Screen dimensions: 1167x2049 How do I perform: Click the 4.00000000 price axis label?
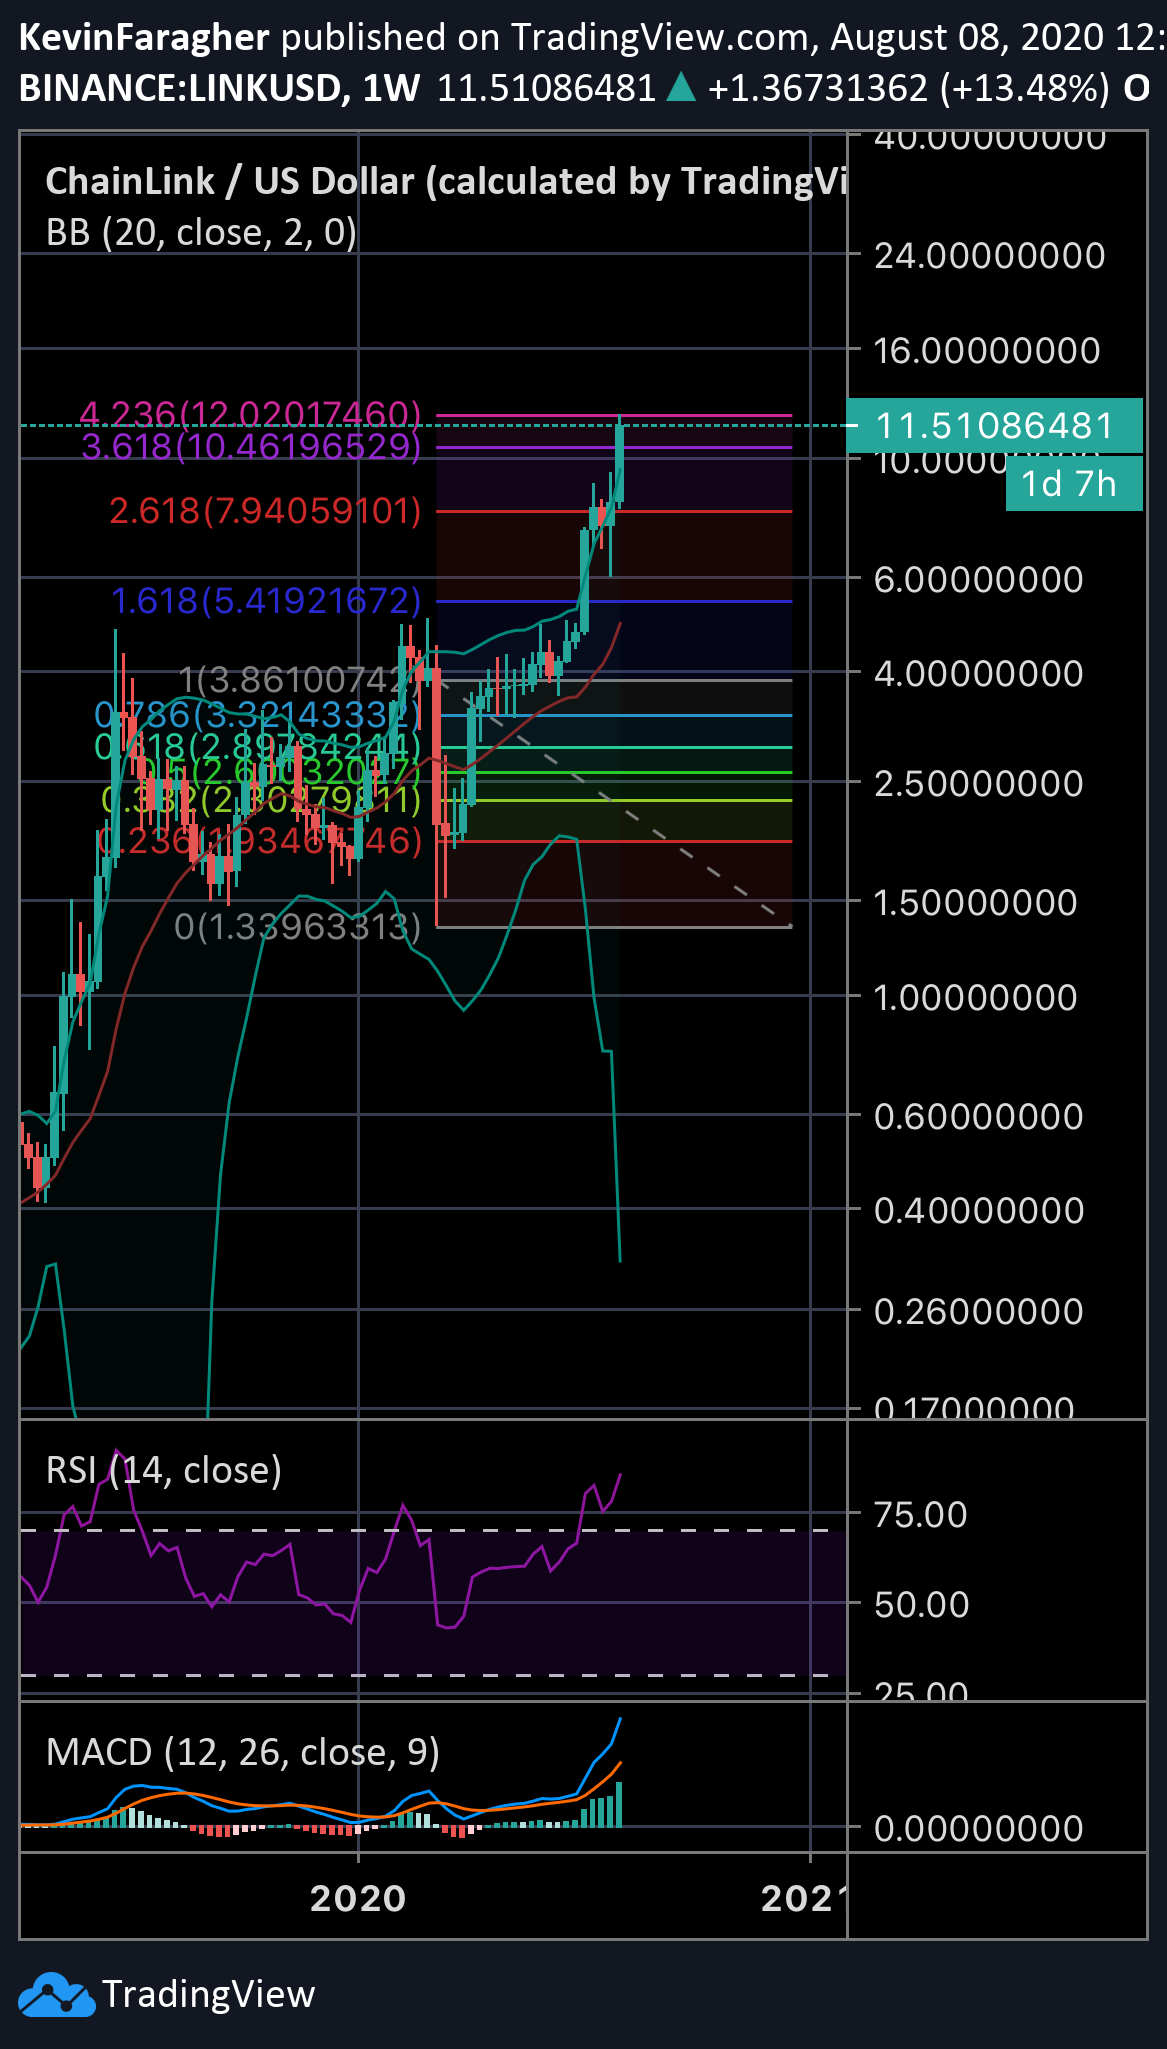[x=979, y=673]
